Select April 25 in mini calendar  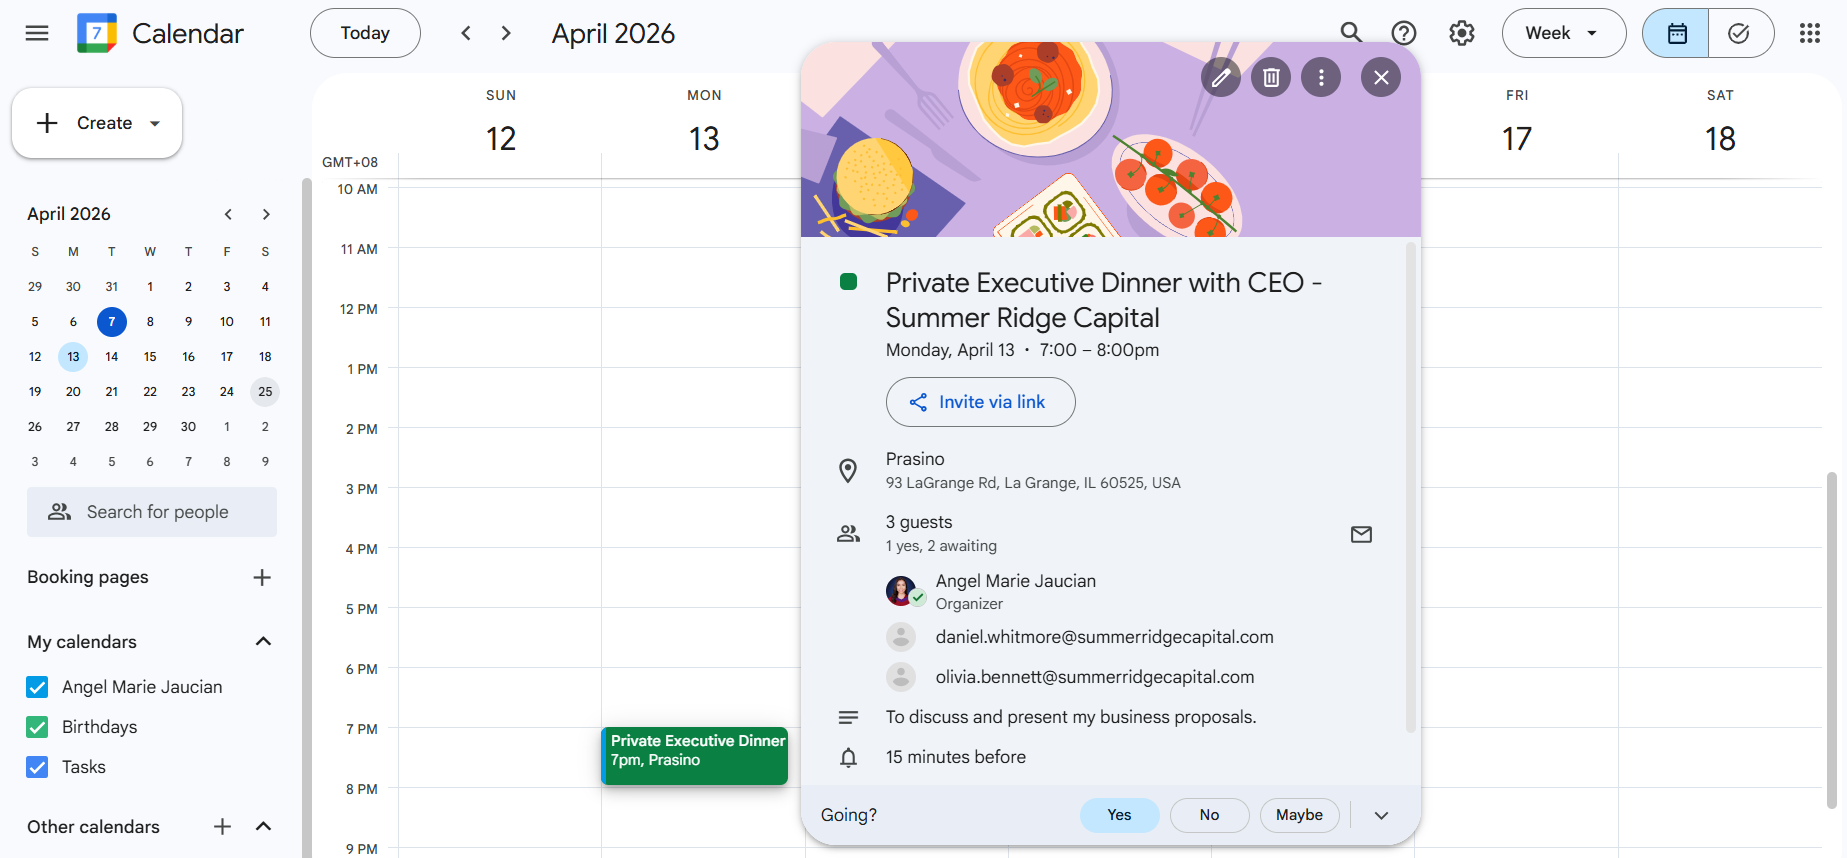(265, 392)
